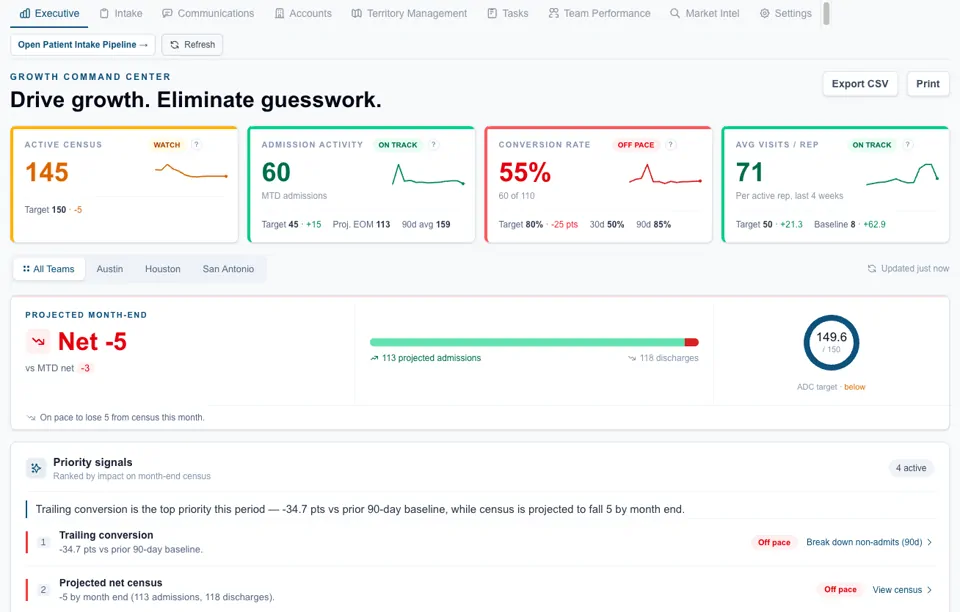The height and width of the screenshot is (612, 960).
Task: Click the Settings gear icon
Action: click(764, 13)
